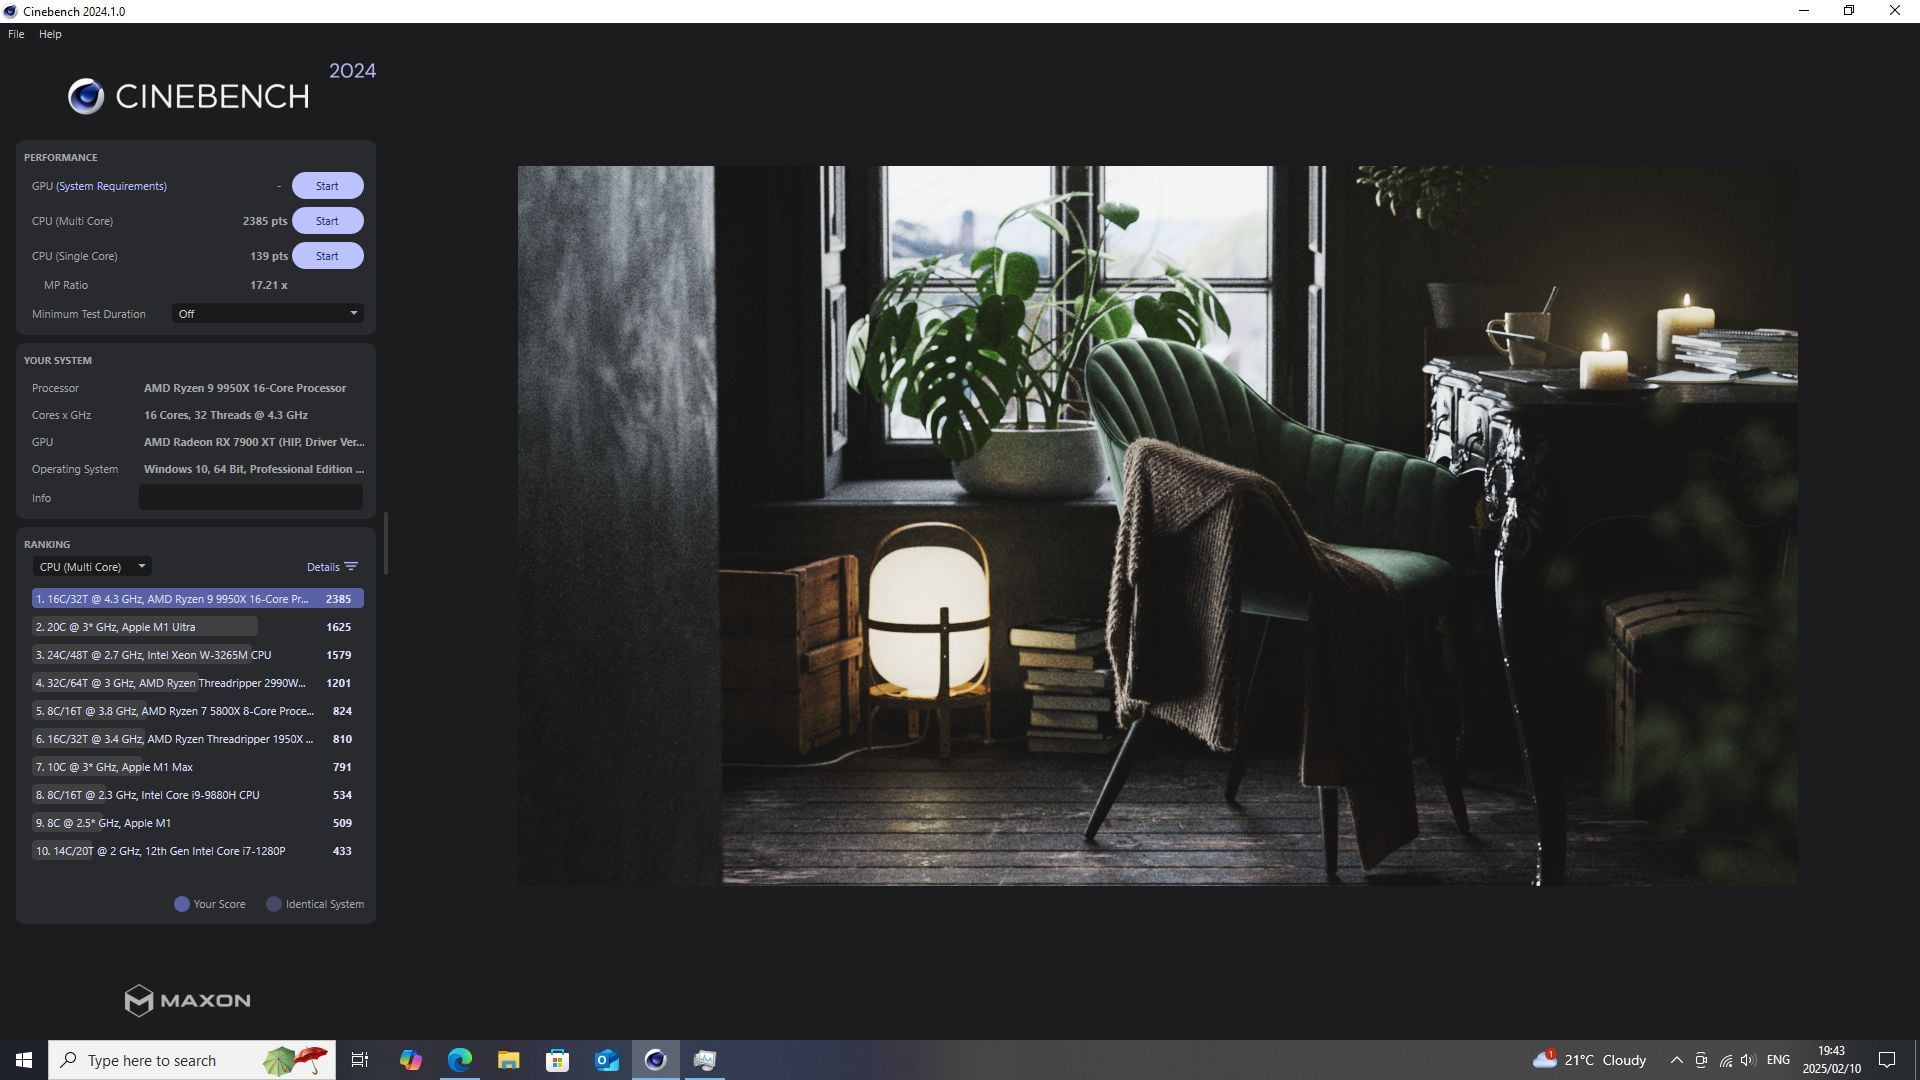1920x1080 pixels.
Task: Click the 139 pts single core score
Action: pyautogui.click(x=269, y=256)
